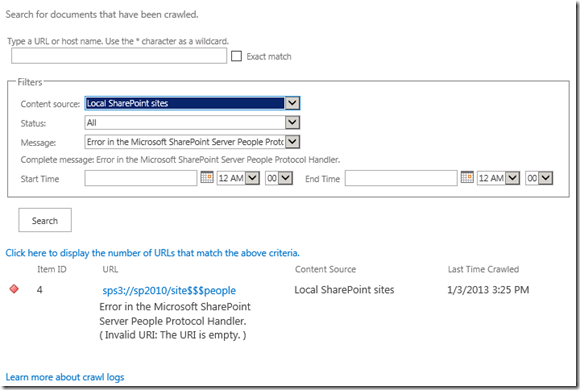This screenshot has width=580, height=390.
Task: Open the Start Time hour dropdown
Action: (x=238, y=178)
